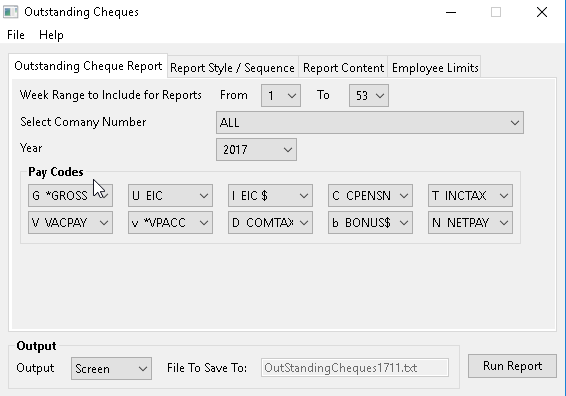Open the b BONUS$ pay code dropdown
Image resolution: width=566 pixels, height=396 pixels.
coord(370,223)
